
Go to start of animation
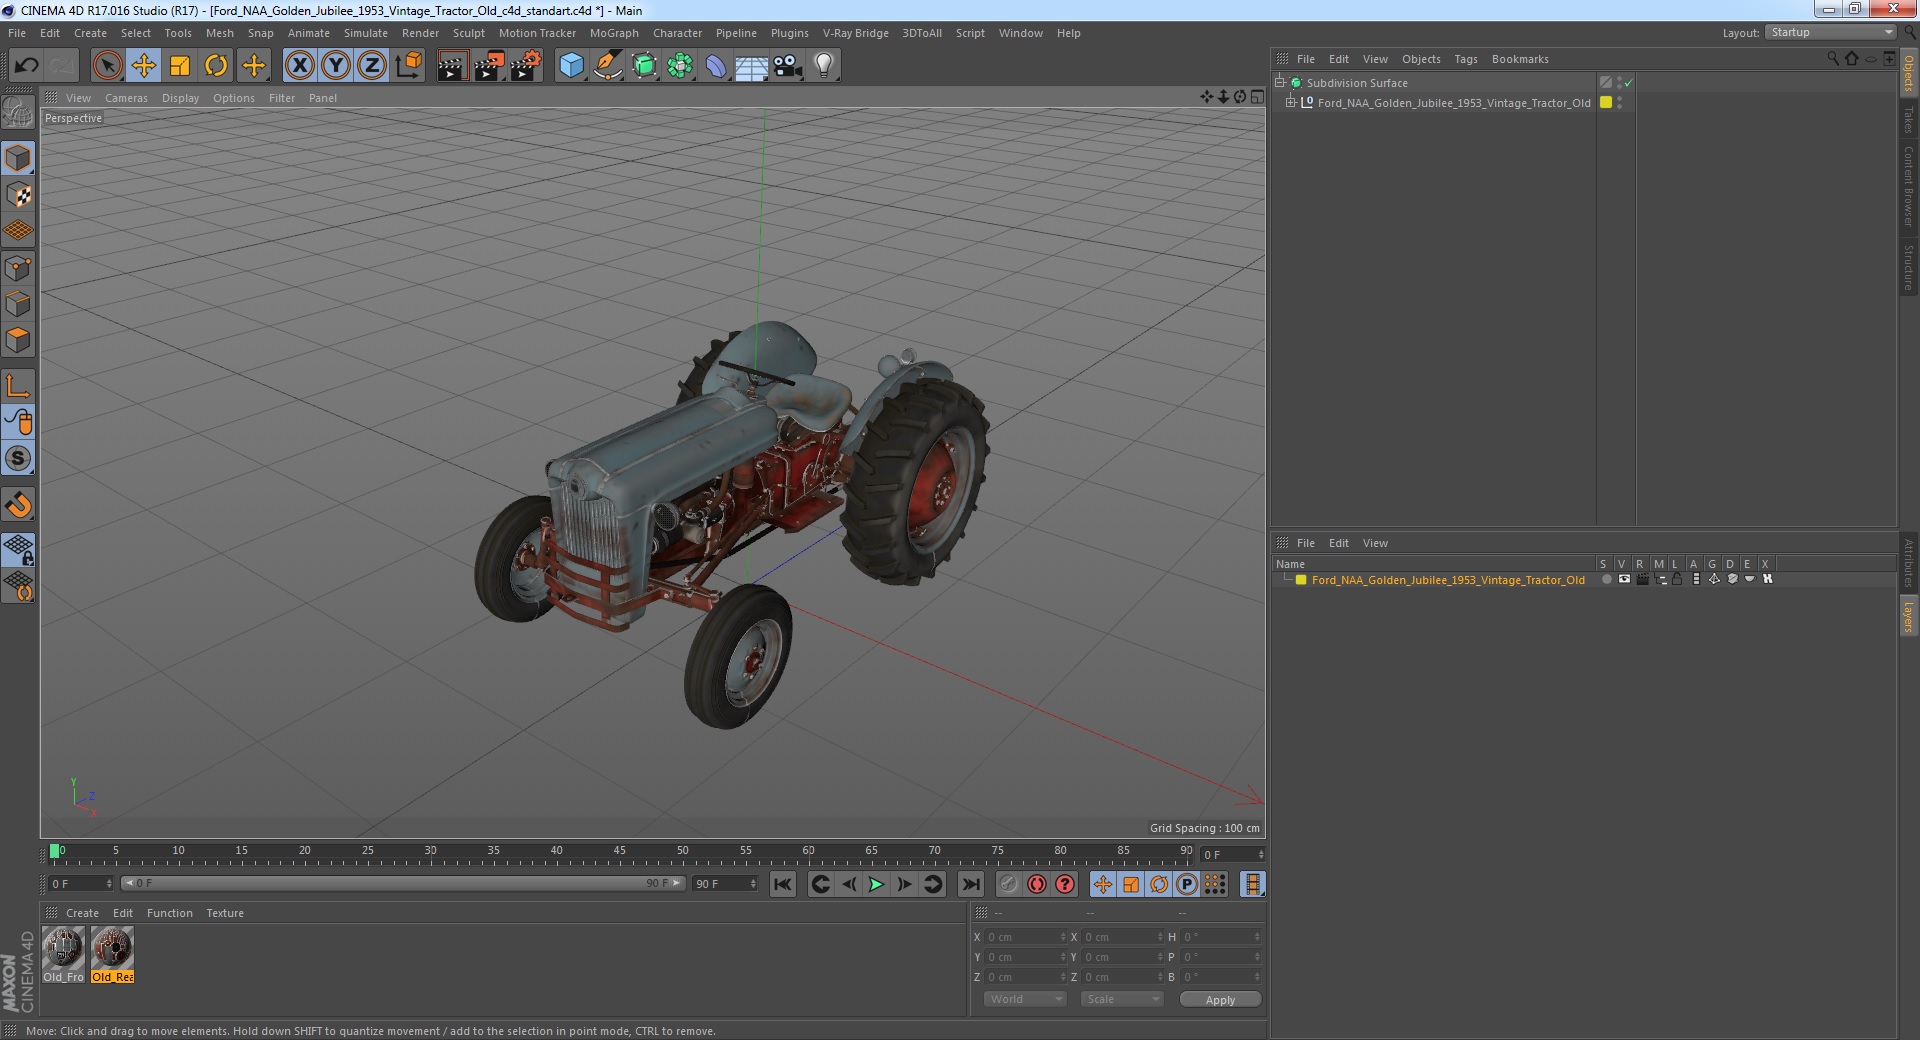point(783,884)
